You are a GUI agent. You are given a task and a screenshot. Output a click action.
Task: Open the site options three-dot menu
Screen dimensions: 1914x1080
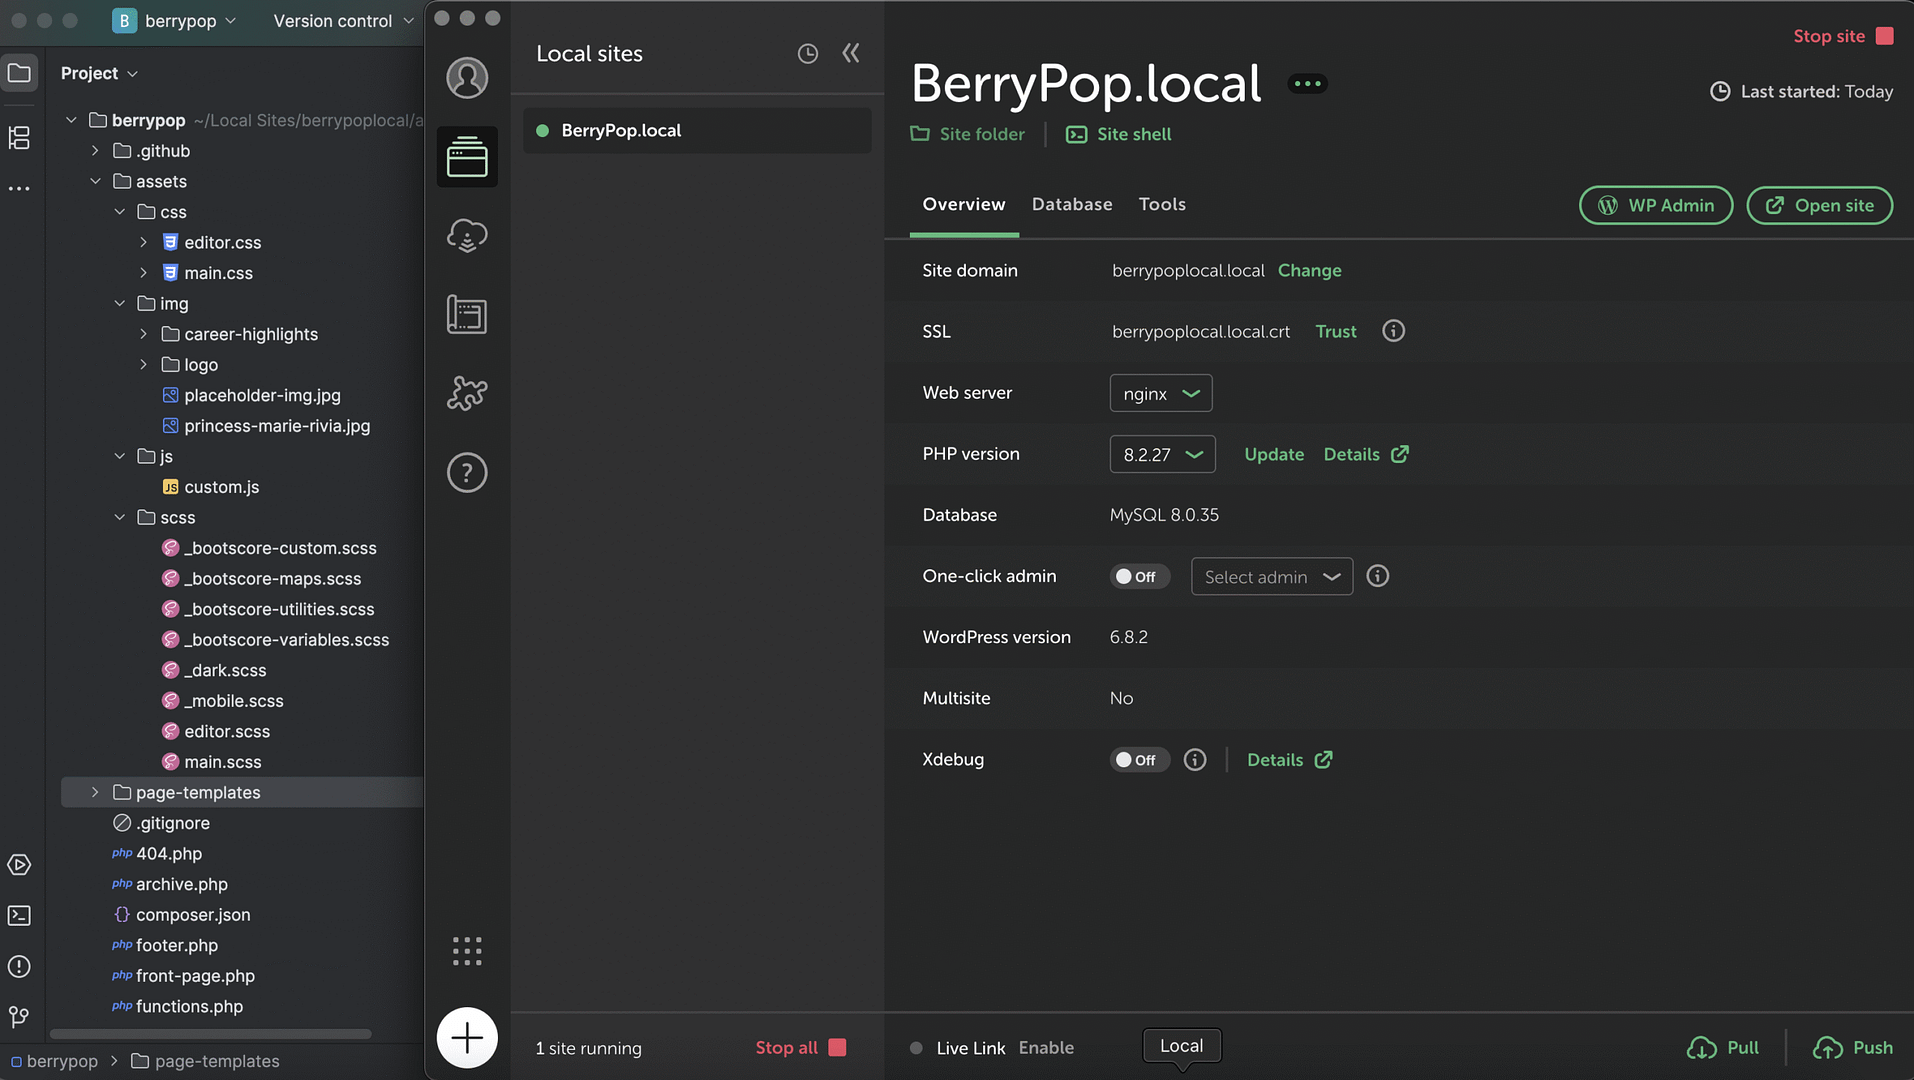[x=1307, y=84]
